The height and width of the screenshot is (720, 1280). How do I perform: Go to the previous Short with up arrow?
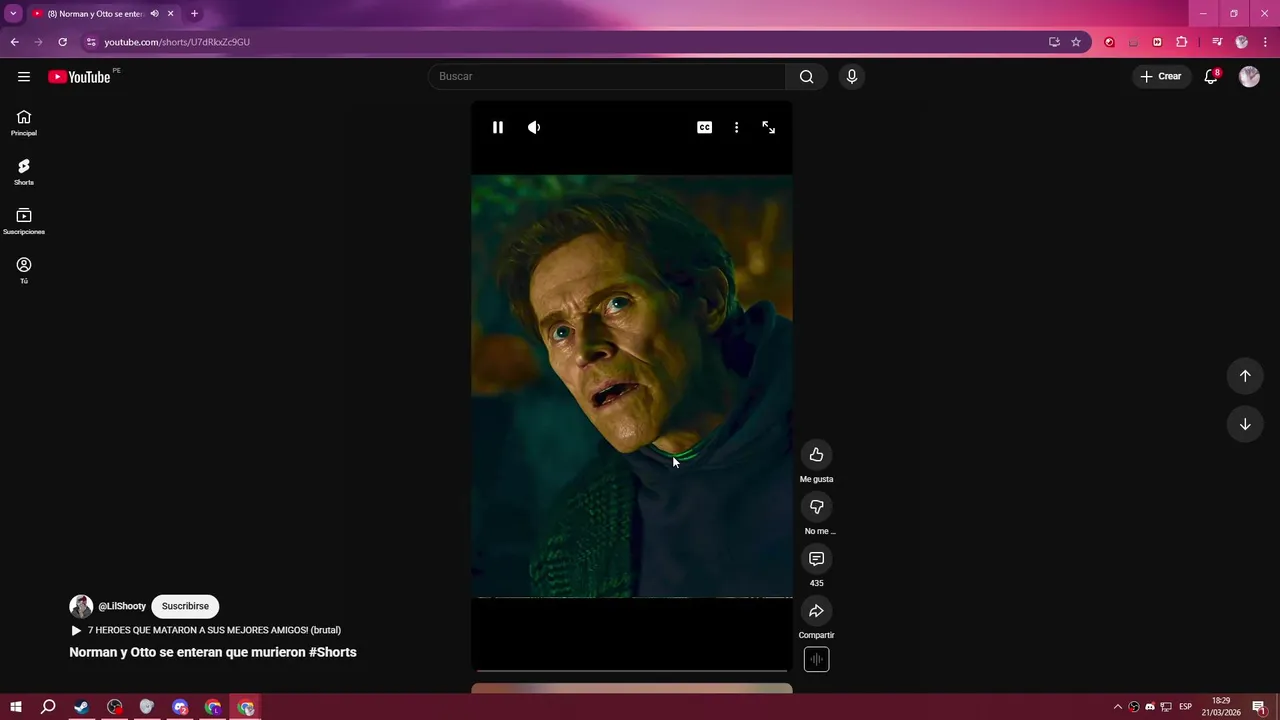pos(1245,376)
